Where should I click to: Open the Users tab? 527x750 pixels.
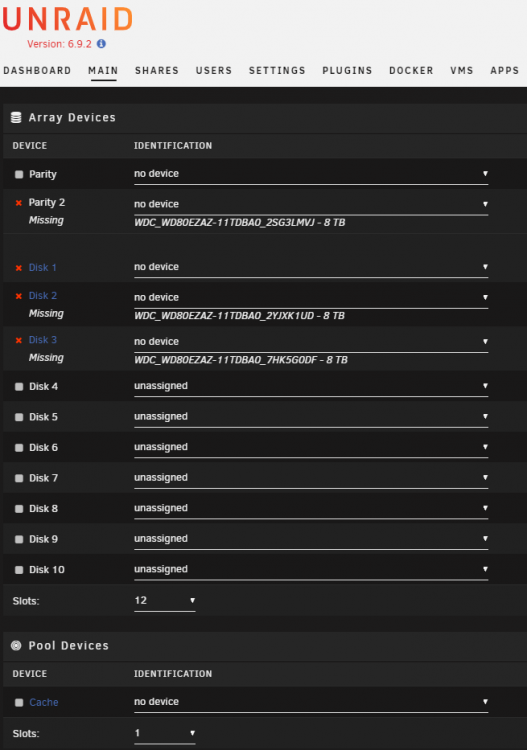click(213, 70)
